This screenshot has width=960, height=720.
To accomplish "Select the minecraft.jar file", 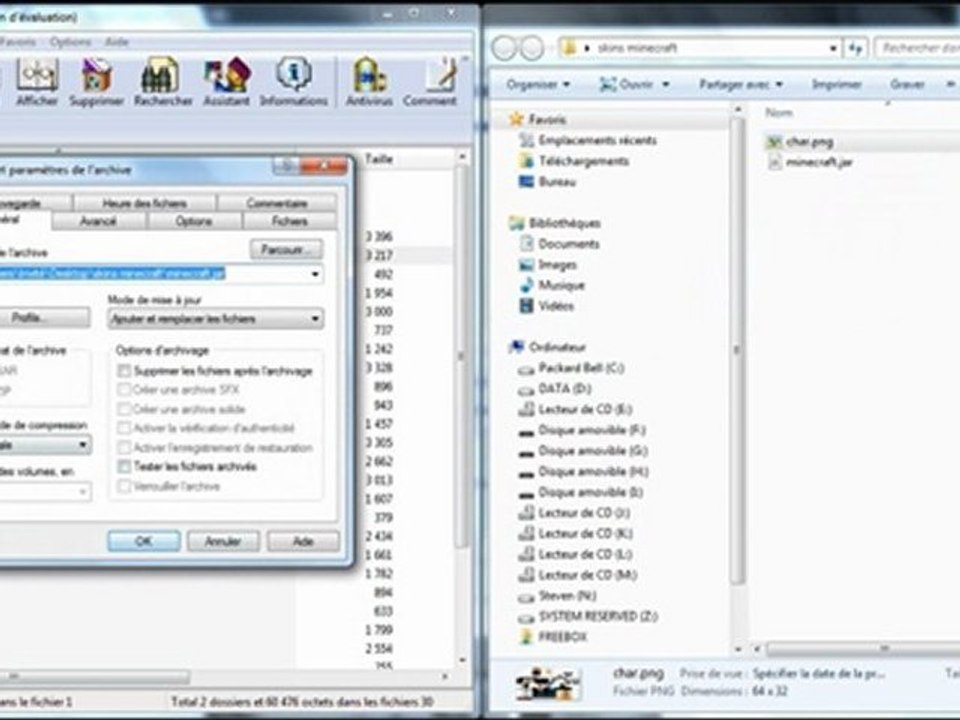I will 810,163.
